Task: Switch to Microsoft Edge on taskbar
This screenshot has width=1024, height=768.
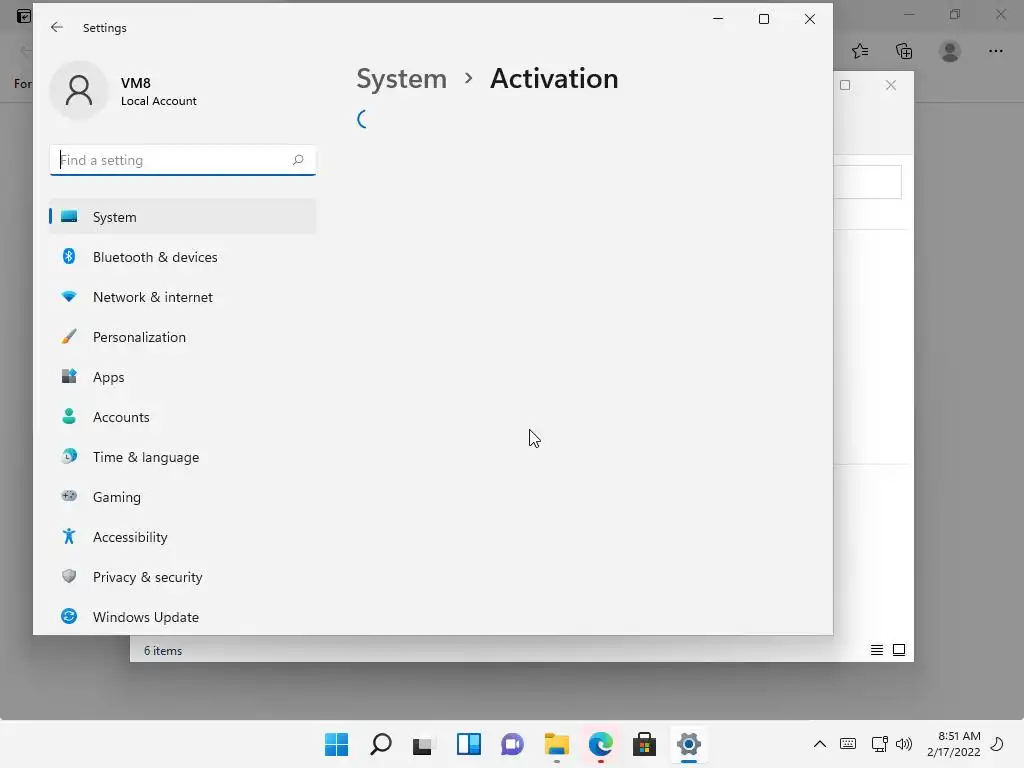Action: (x=601, y=744)
